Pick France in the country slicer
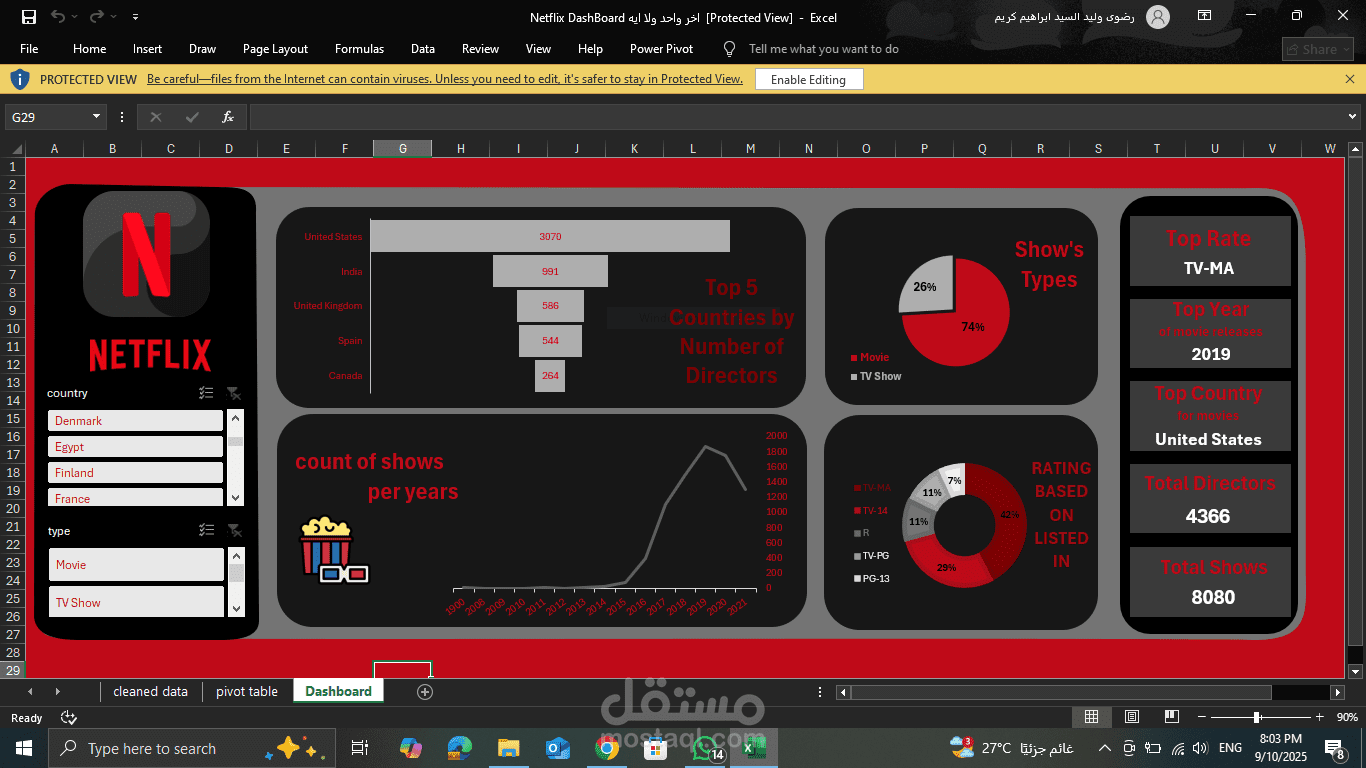Viewport: 1366px width, 768px height. [x=135, y=497]
